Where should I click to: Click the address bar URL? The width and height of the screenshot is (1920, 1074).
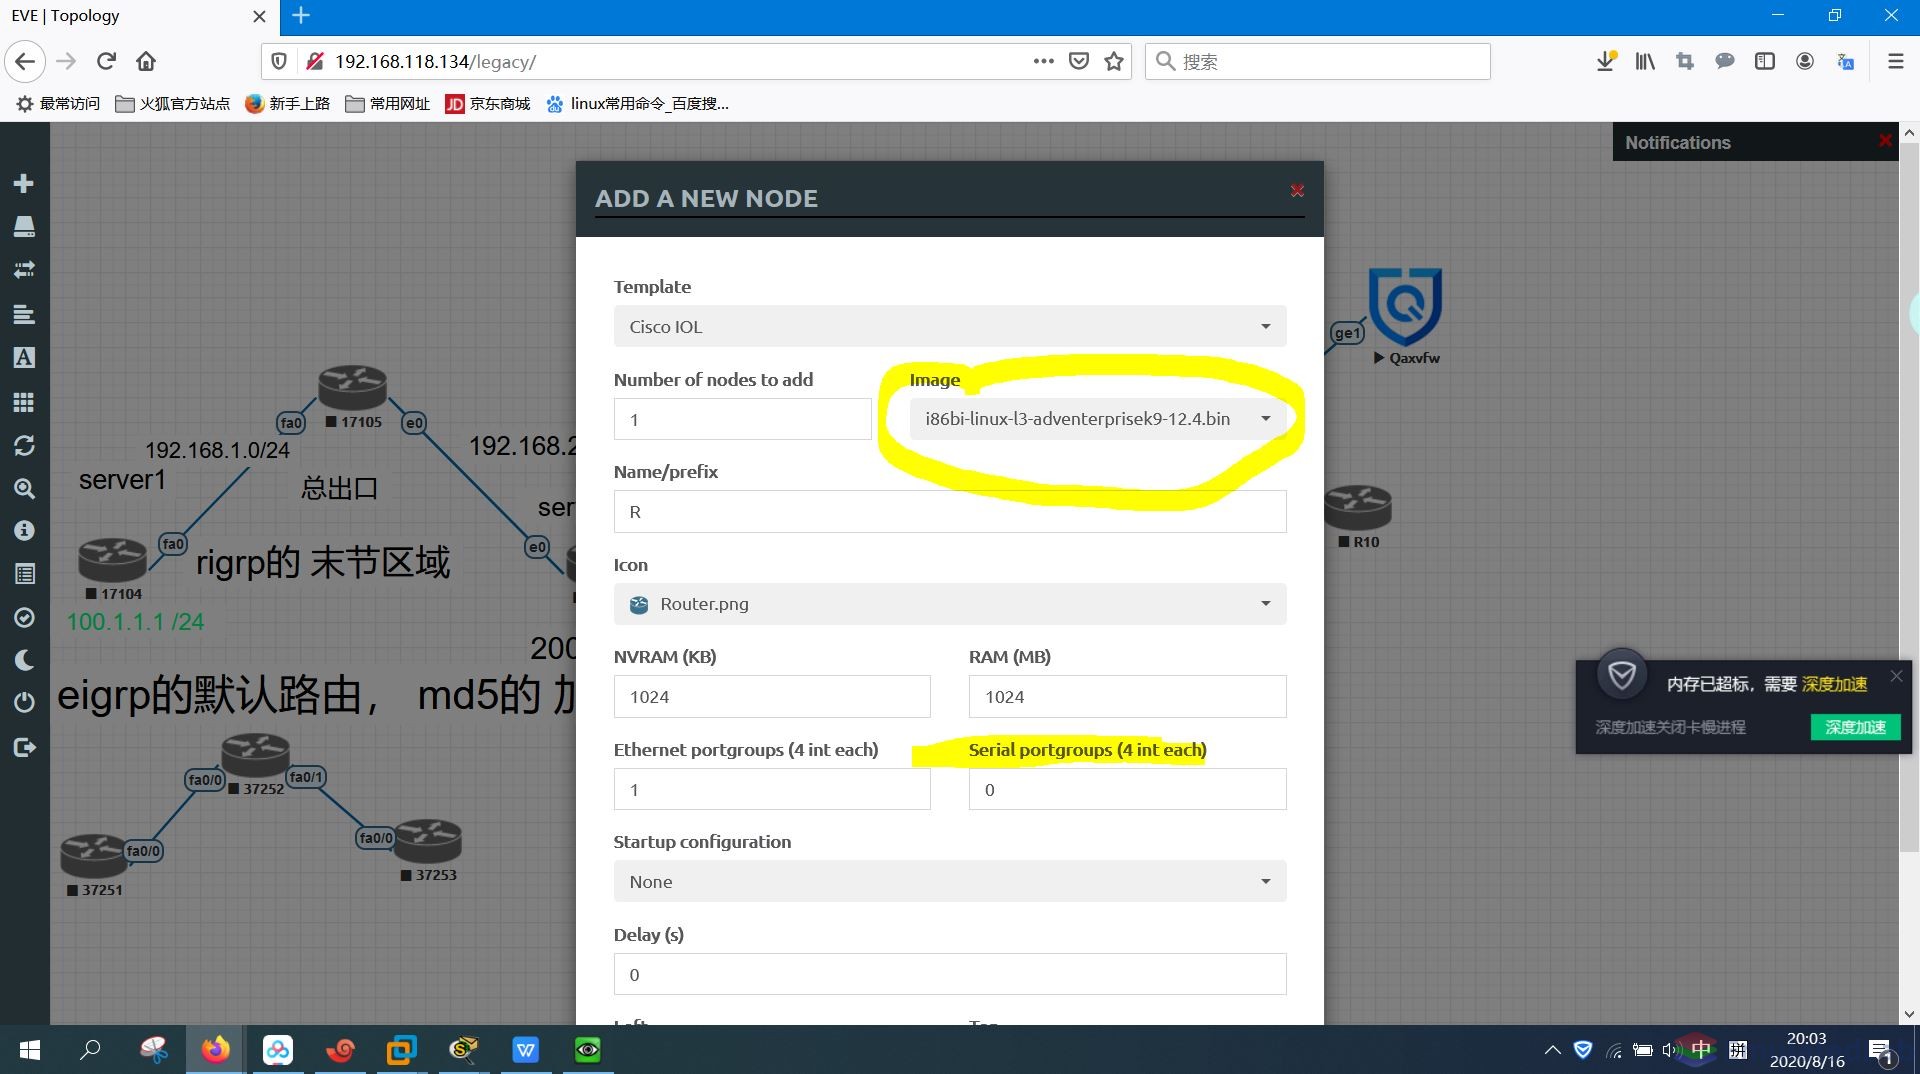coord(435,61)
